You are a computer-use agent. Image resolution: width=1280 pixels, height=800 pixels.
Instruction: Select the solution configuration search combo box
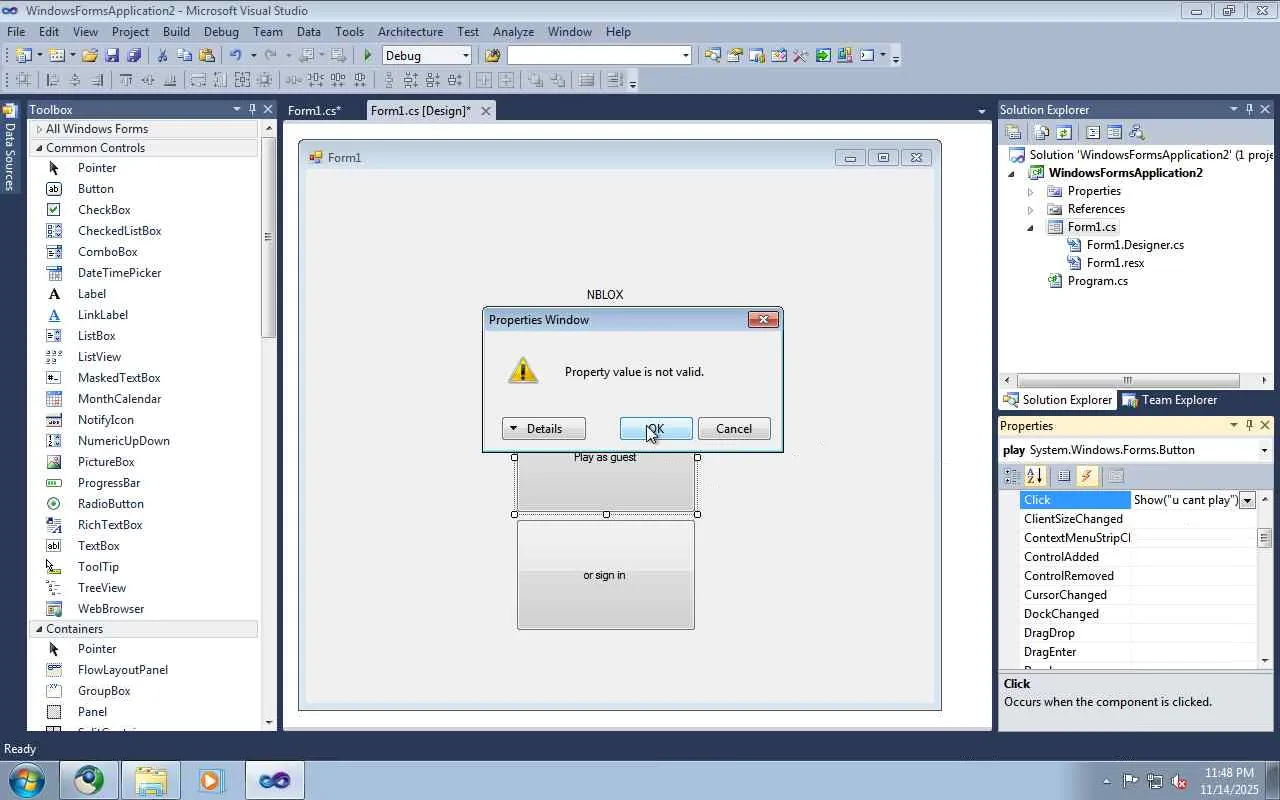tap(599, 56)
